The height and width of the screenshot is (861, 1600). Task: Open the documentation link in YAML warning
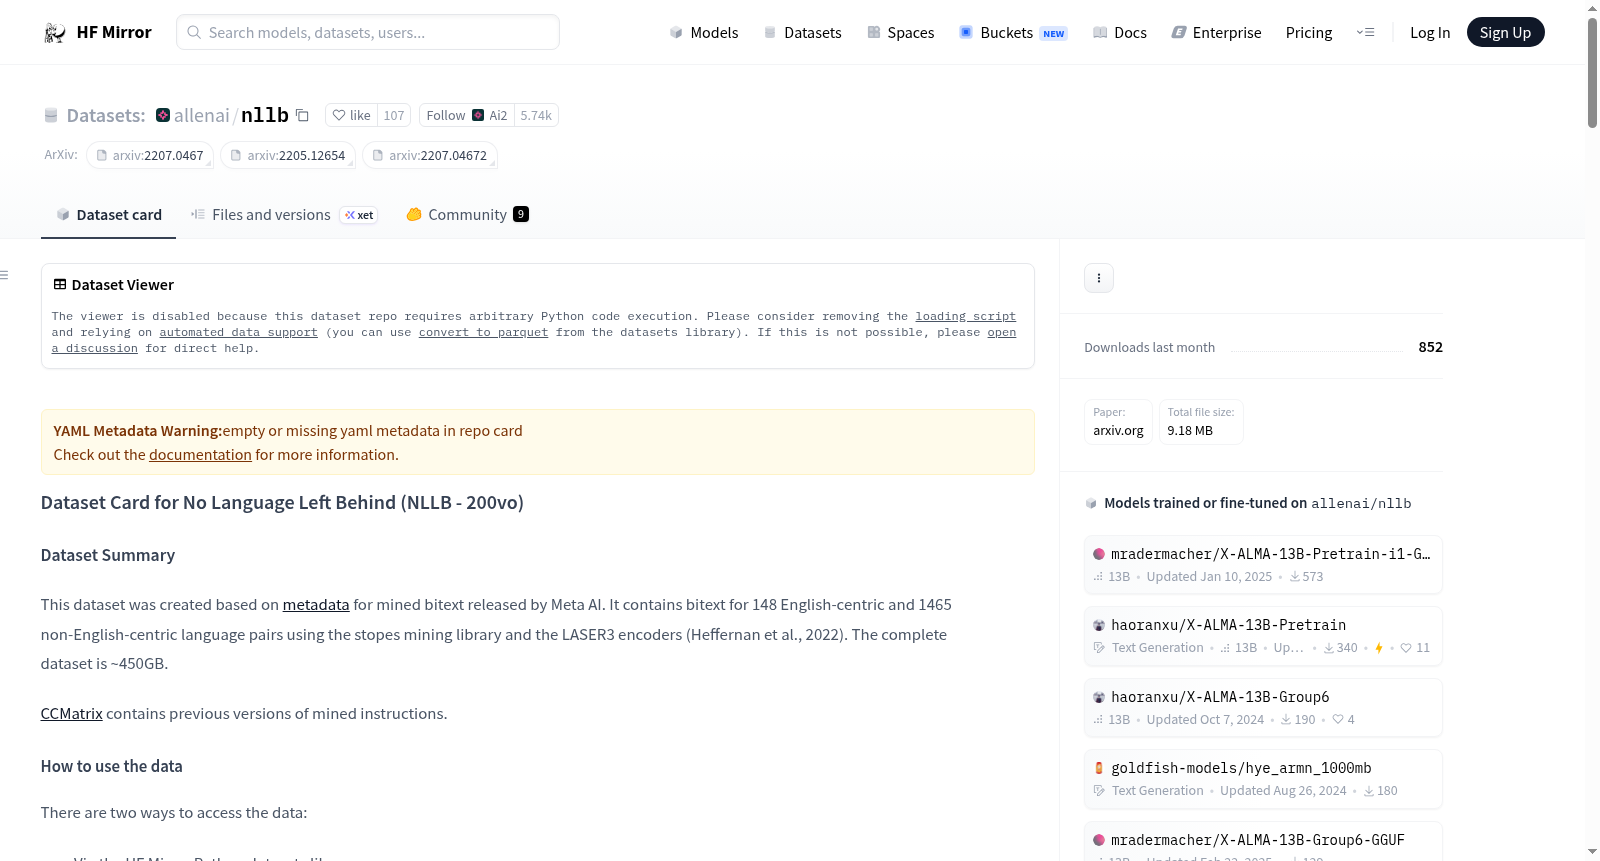200,455
